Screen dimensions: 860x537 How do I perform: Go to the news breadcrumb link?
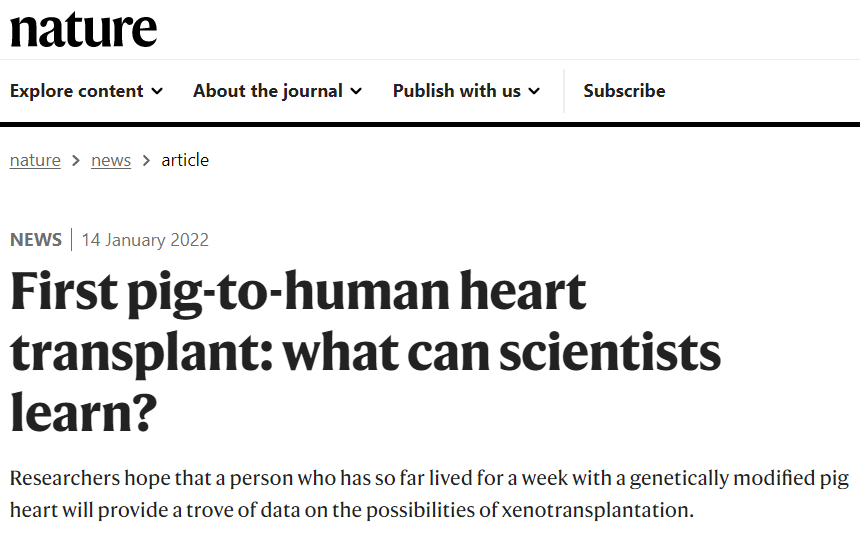point(111,160)
